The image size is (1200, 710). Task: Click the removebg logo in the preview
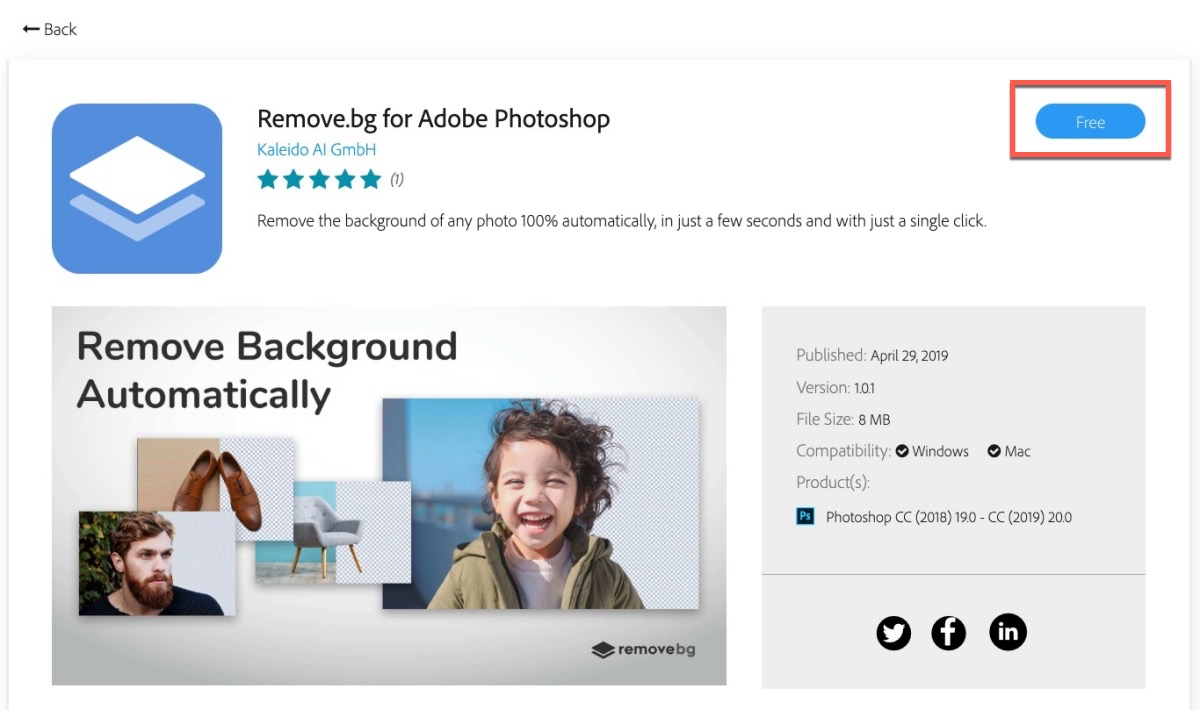(x=644, y=649)
